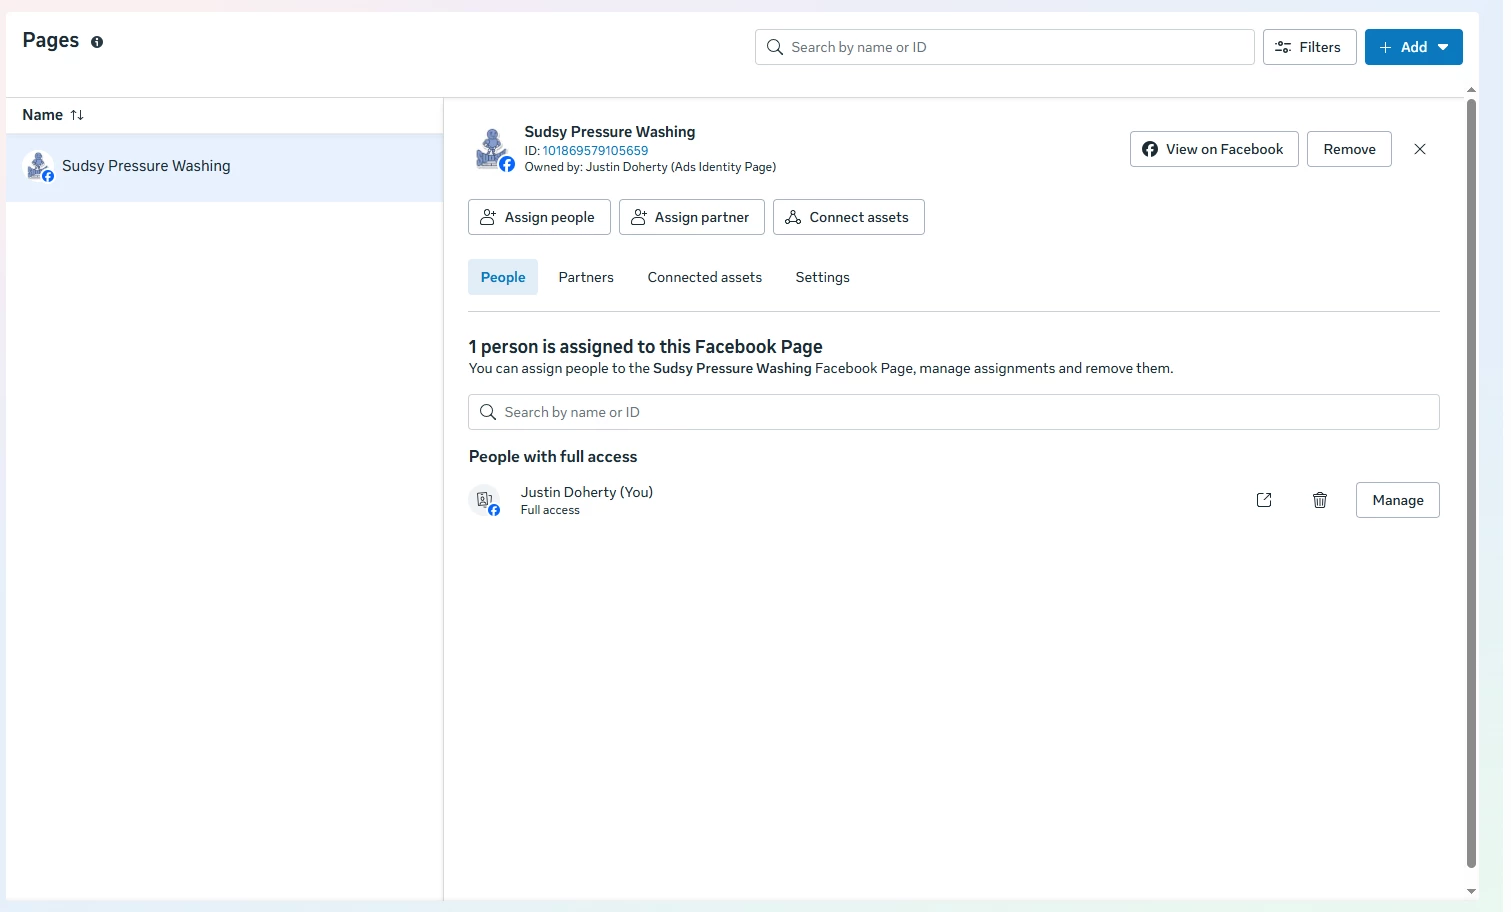Image resolution: width=1511 pixels, height=912 pixels.
Task: Click the 'People with full access' heading
Action: point(553,457)
